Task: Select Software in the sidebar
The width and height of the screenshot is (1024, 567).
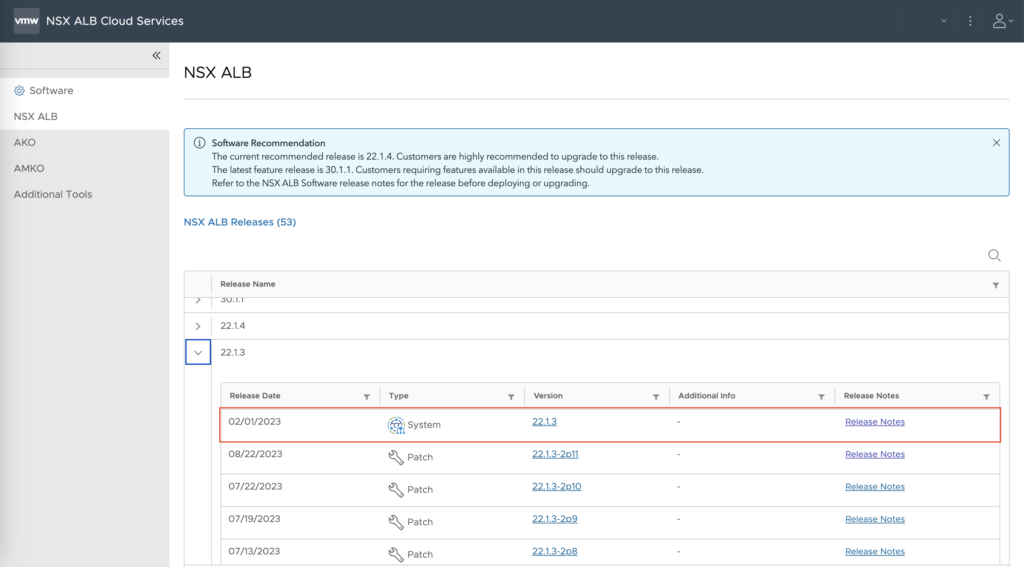Action: pyautogui.click(x=51, y=91)
